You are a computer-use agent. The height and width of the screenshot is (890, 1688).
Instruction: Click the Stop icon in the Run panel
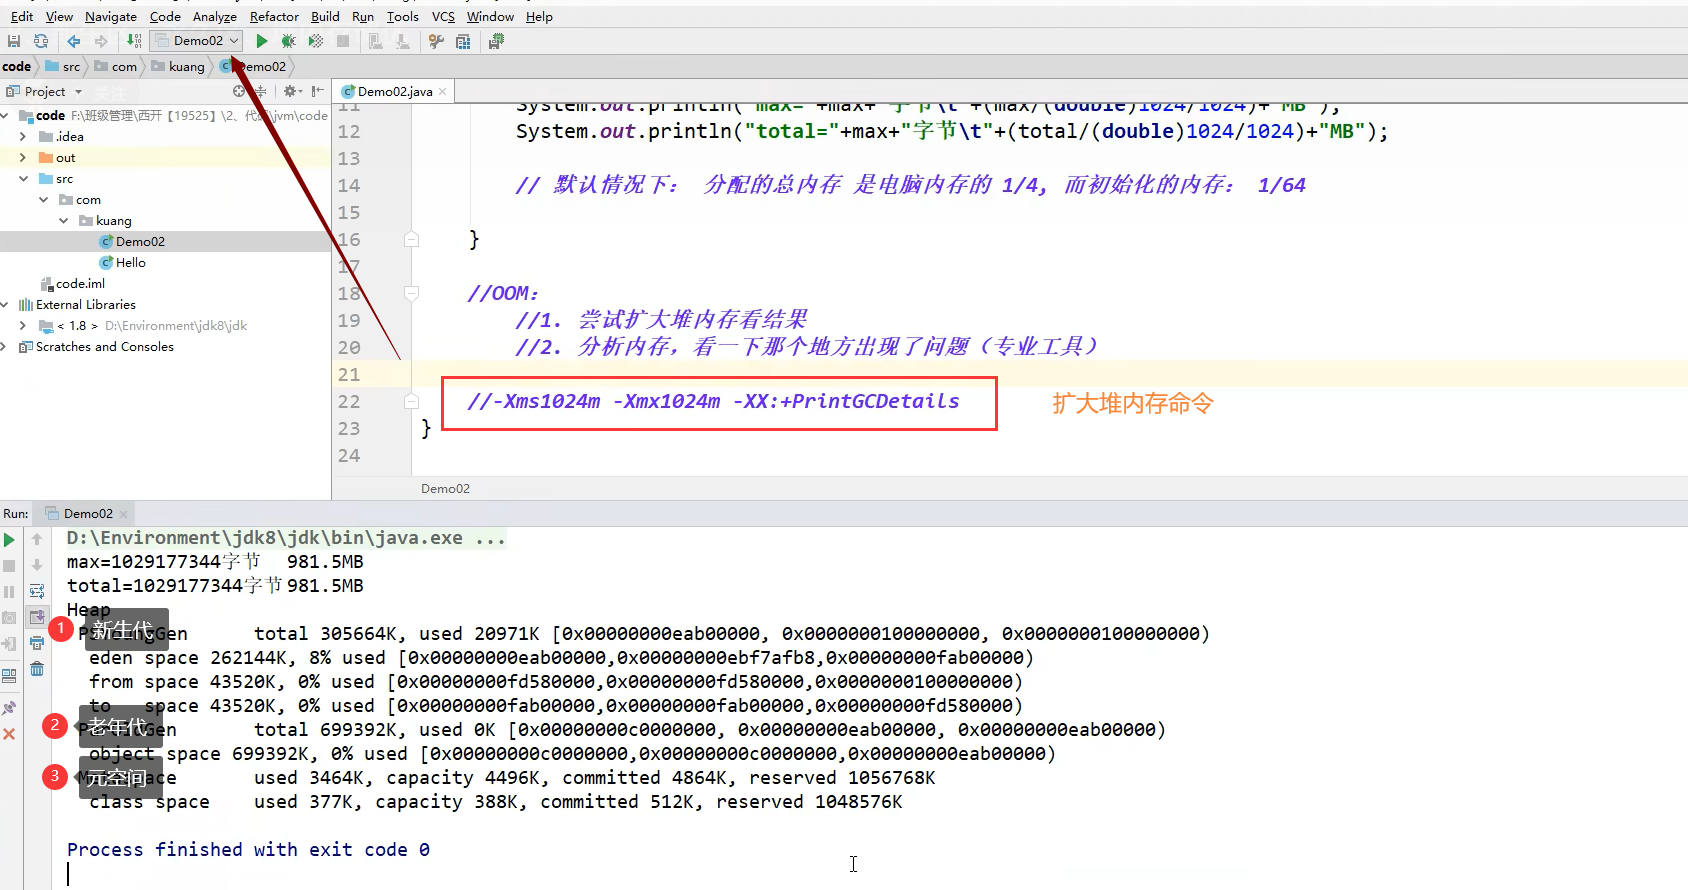click(9, 566)
